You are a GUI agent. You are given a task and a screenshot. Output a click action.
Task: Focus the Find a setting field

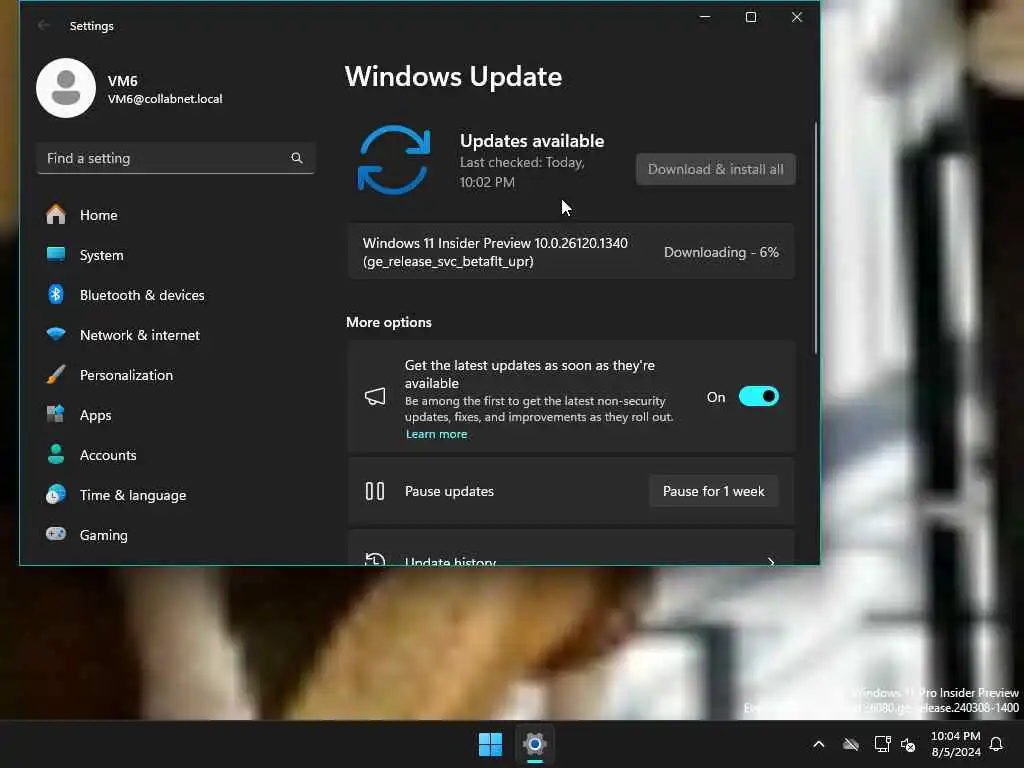175,158
